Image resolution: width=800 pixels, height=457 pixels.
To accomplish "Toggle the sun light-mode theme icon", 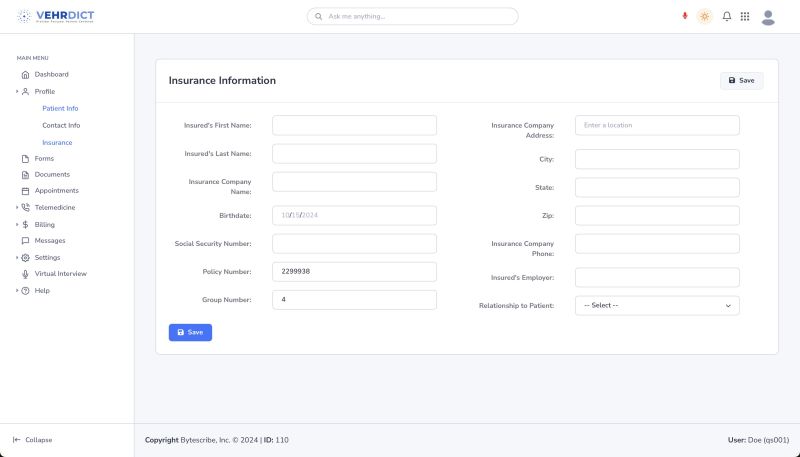I will pos(705,17).
